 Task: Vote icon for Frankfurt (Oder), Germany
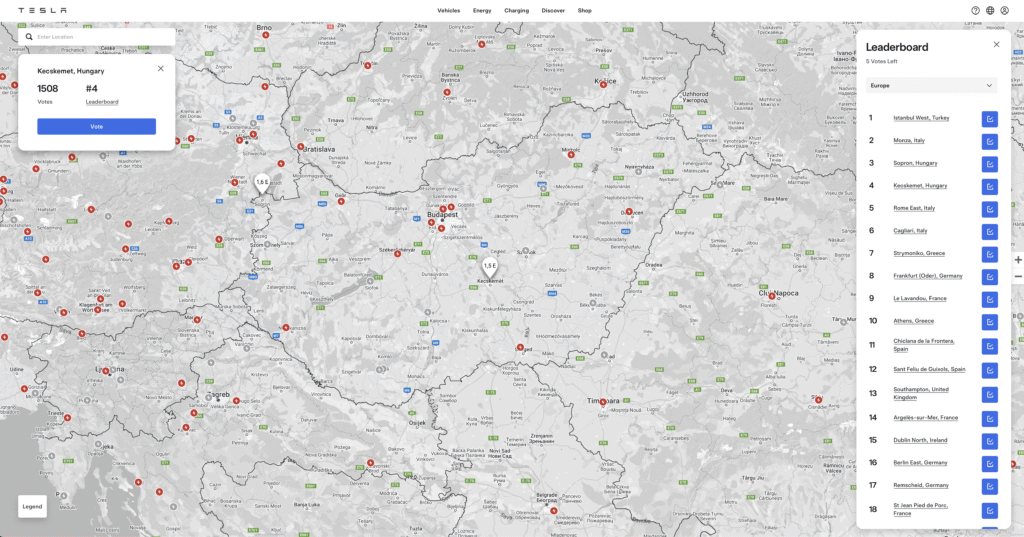pyautogui.click(x=989, y=277)
